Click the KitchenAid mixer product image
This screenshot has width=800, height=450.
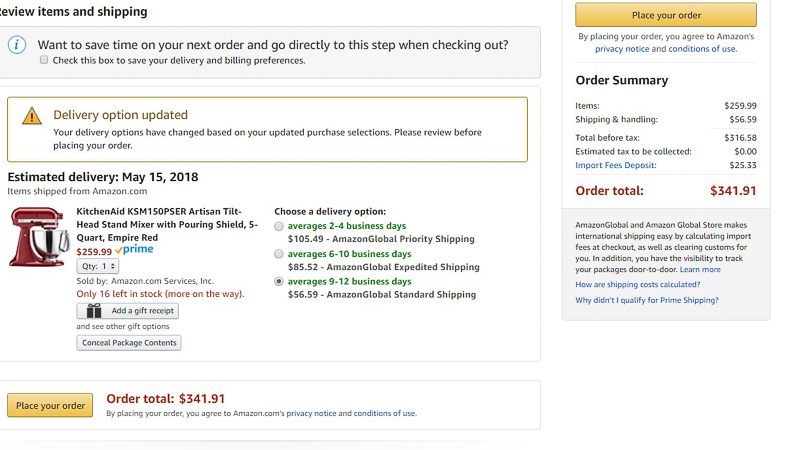[40, 236]
